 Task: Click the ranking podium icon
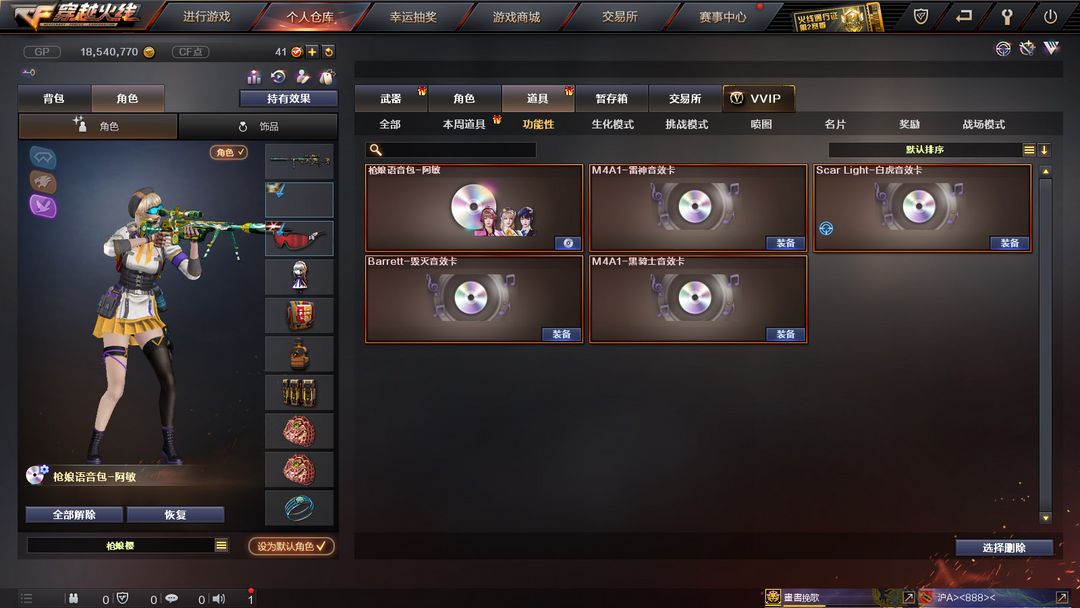click(254, 76)
